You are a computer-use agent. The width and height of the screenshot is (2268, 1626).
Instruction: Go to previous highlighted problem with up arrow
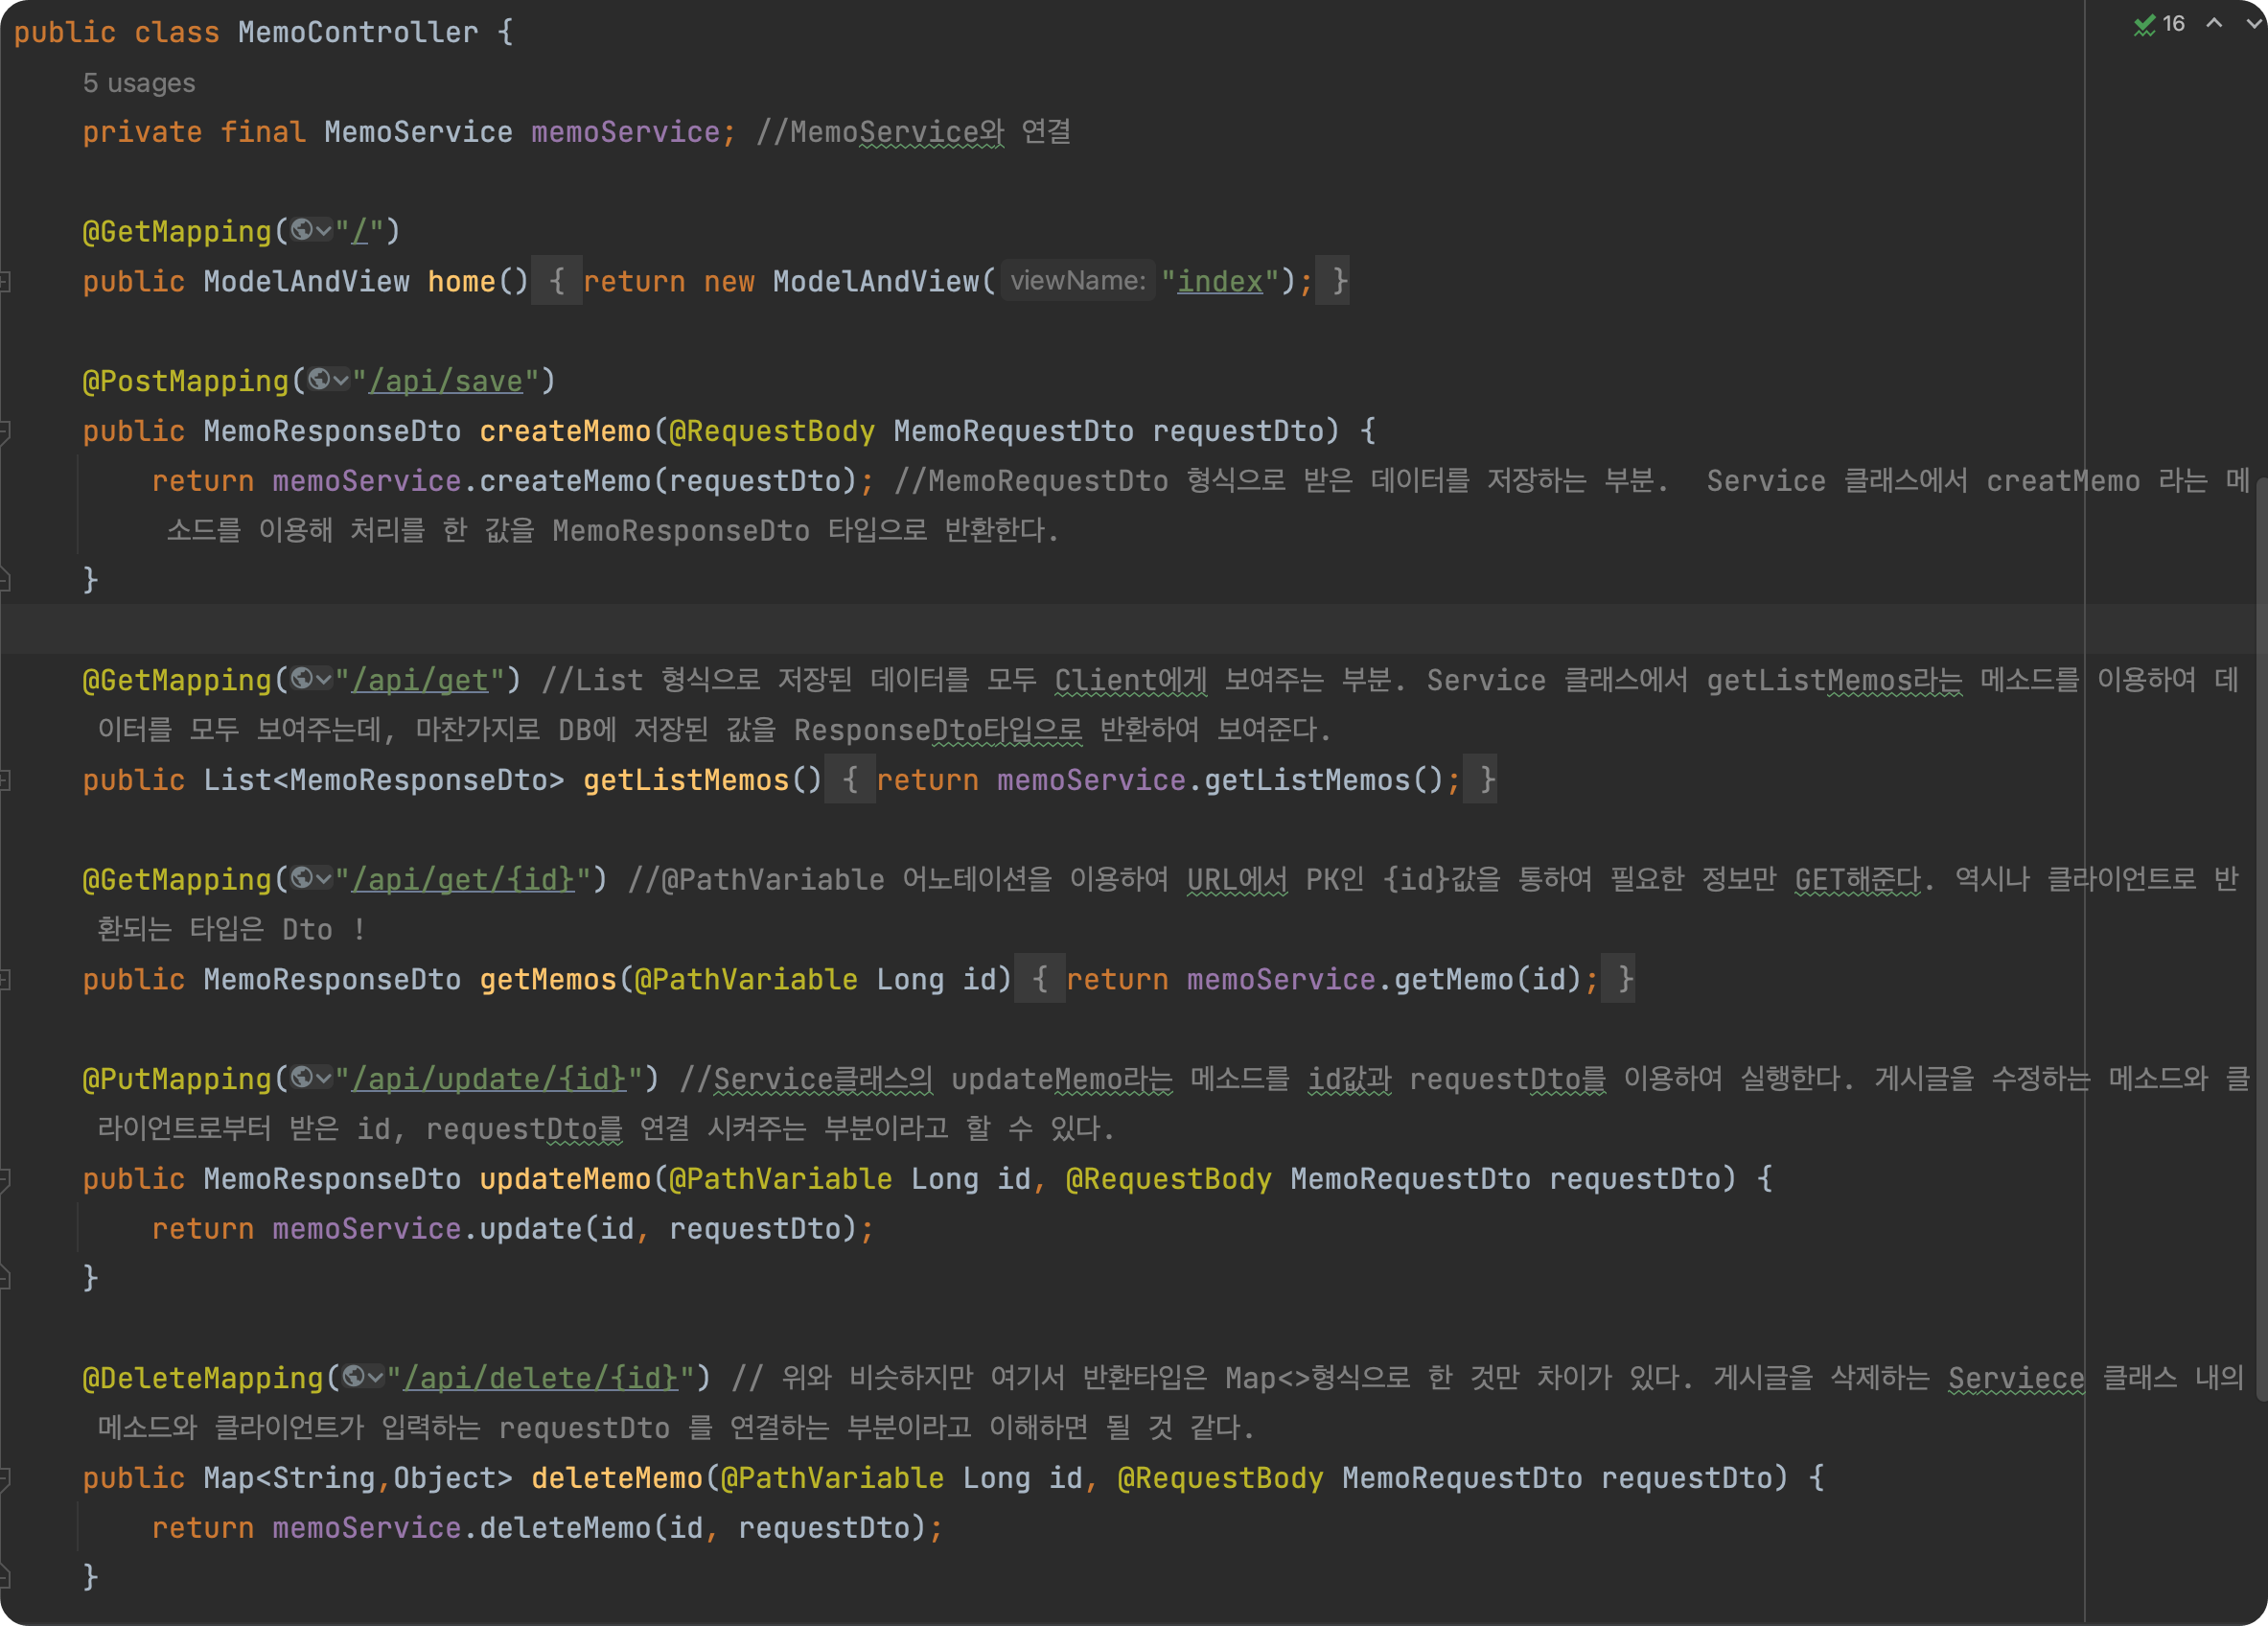click(x=2214, y=24)
